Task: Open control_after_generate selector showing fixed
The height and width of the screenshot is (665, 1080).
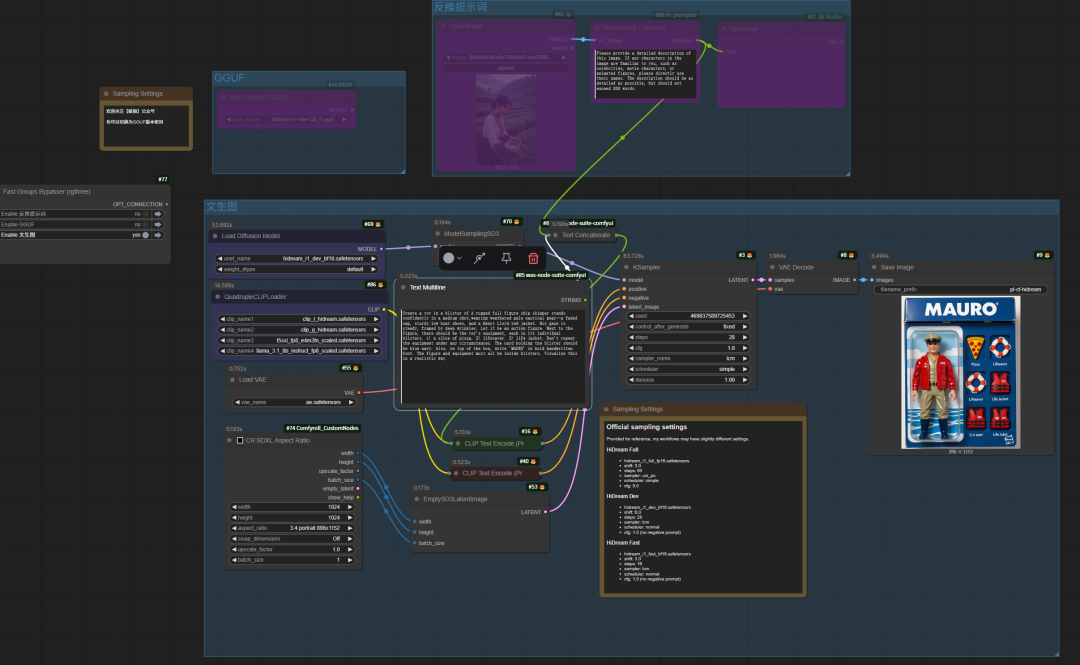Action: click(x=687, y=327)
